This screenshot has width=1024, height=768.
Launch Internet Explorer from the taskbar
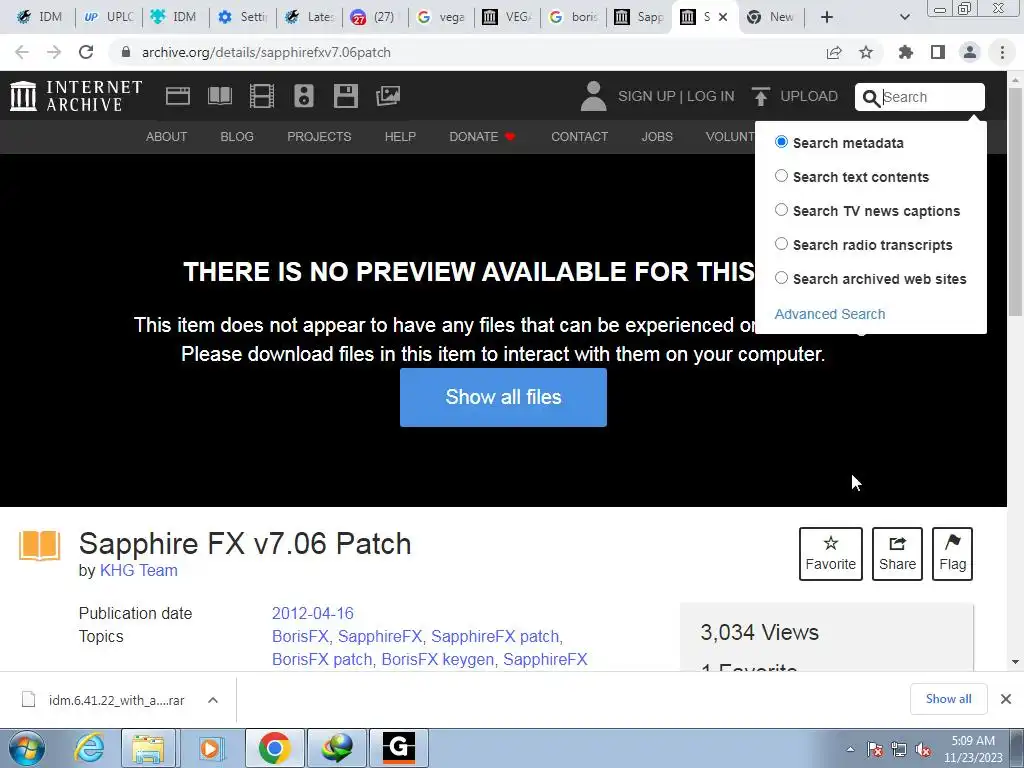tap(89, 748)
